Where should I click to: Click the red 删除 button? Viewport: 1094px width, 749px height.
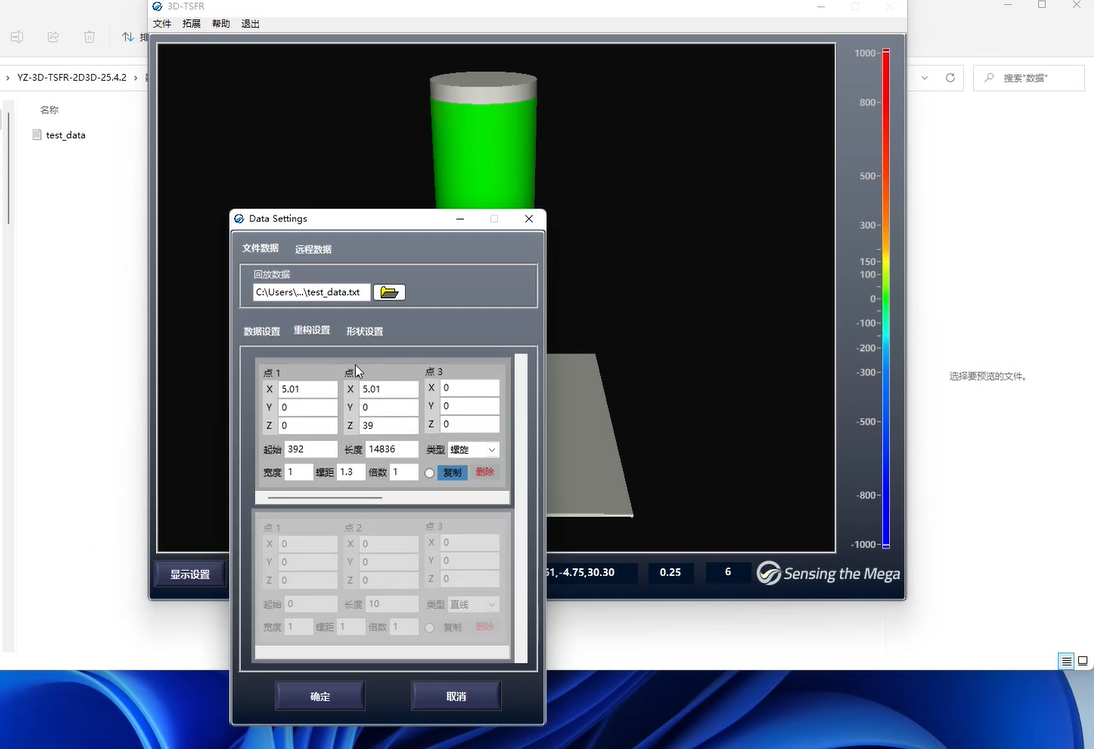click(485, 472)
